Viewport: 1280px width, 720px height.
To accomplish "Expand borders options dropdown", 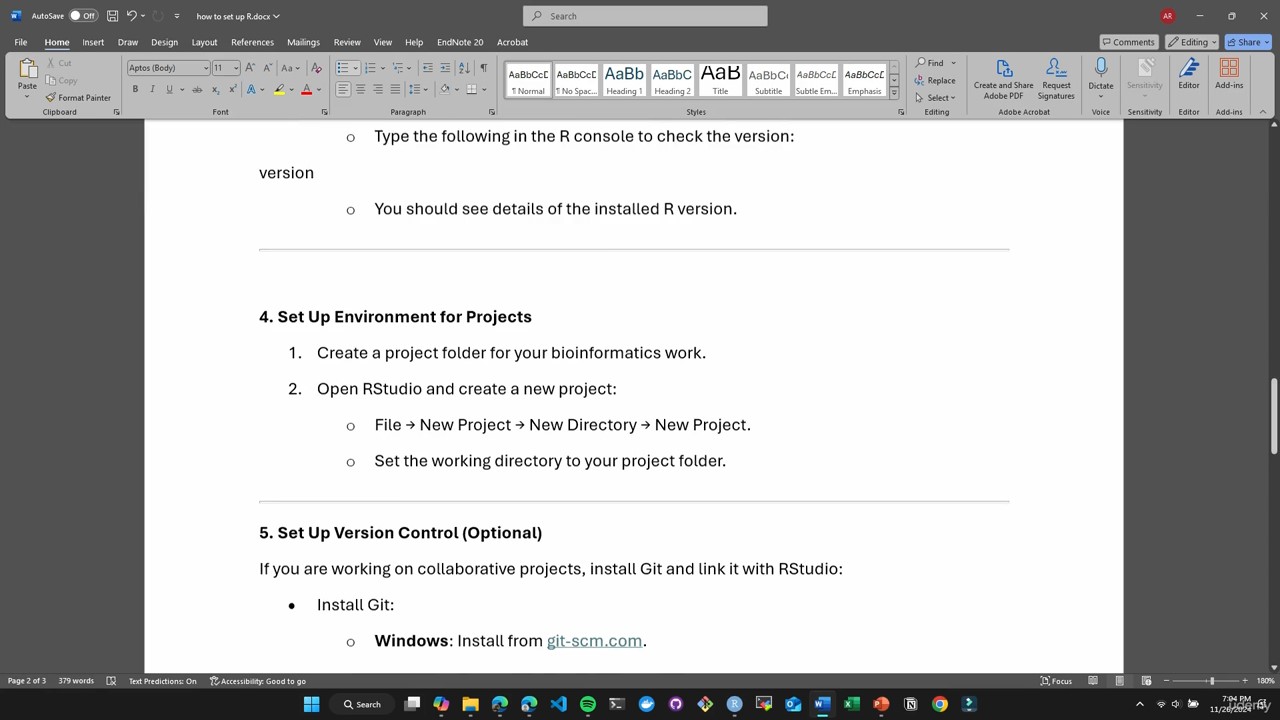I will coord(484,89).
